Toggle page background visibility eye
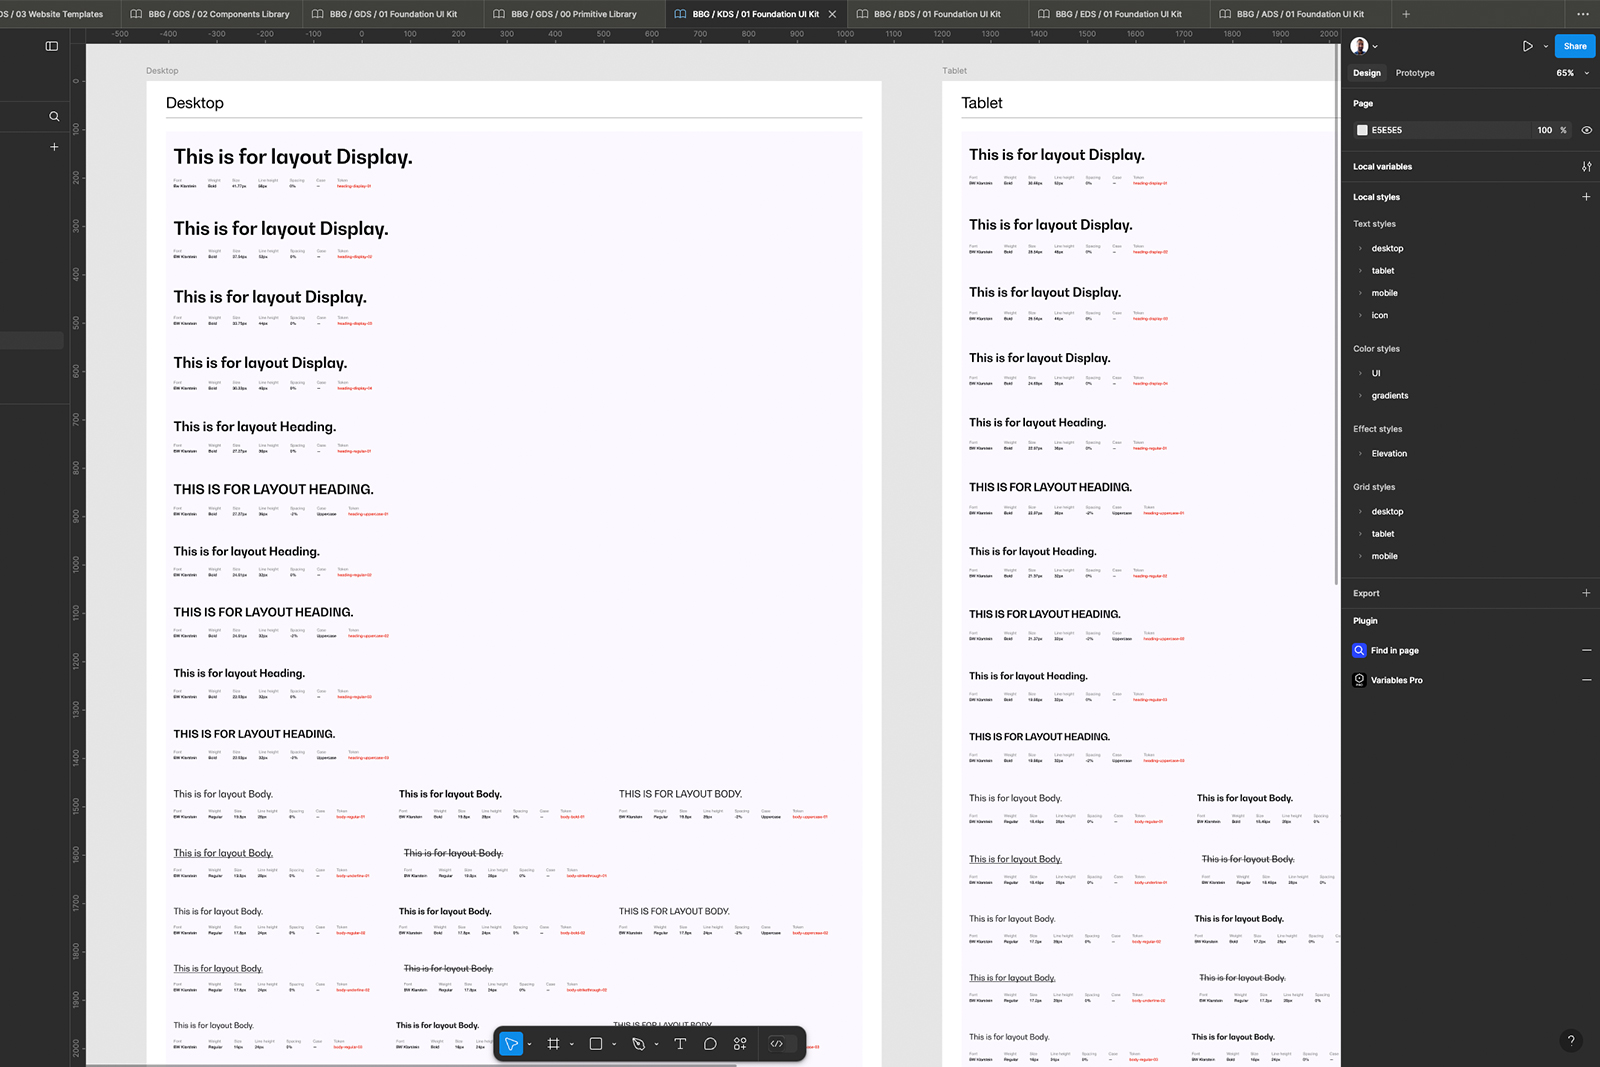The height and width of the screenshot is (1067, 1600). tap(1586, 130)
